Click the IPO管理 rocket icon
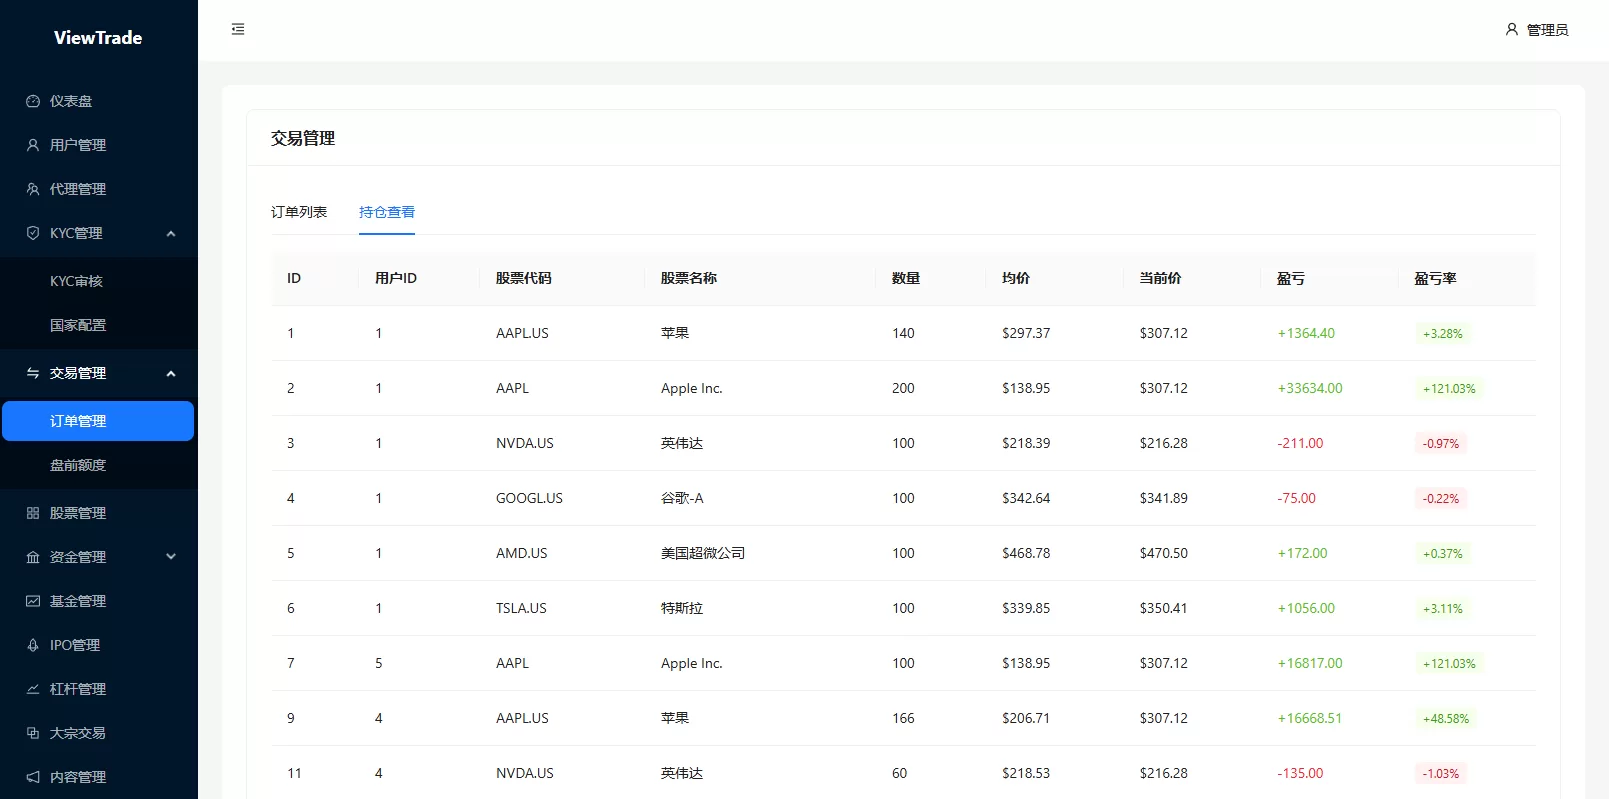 [x=33, y=645]
